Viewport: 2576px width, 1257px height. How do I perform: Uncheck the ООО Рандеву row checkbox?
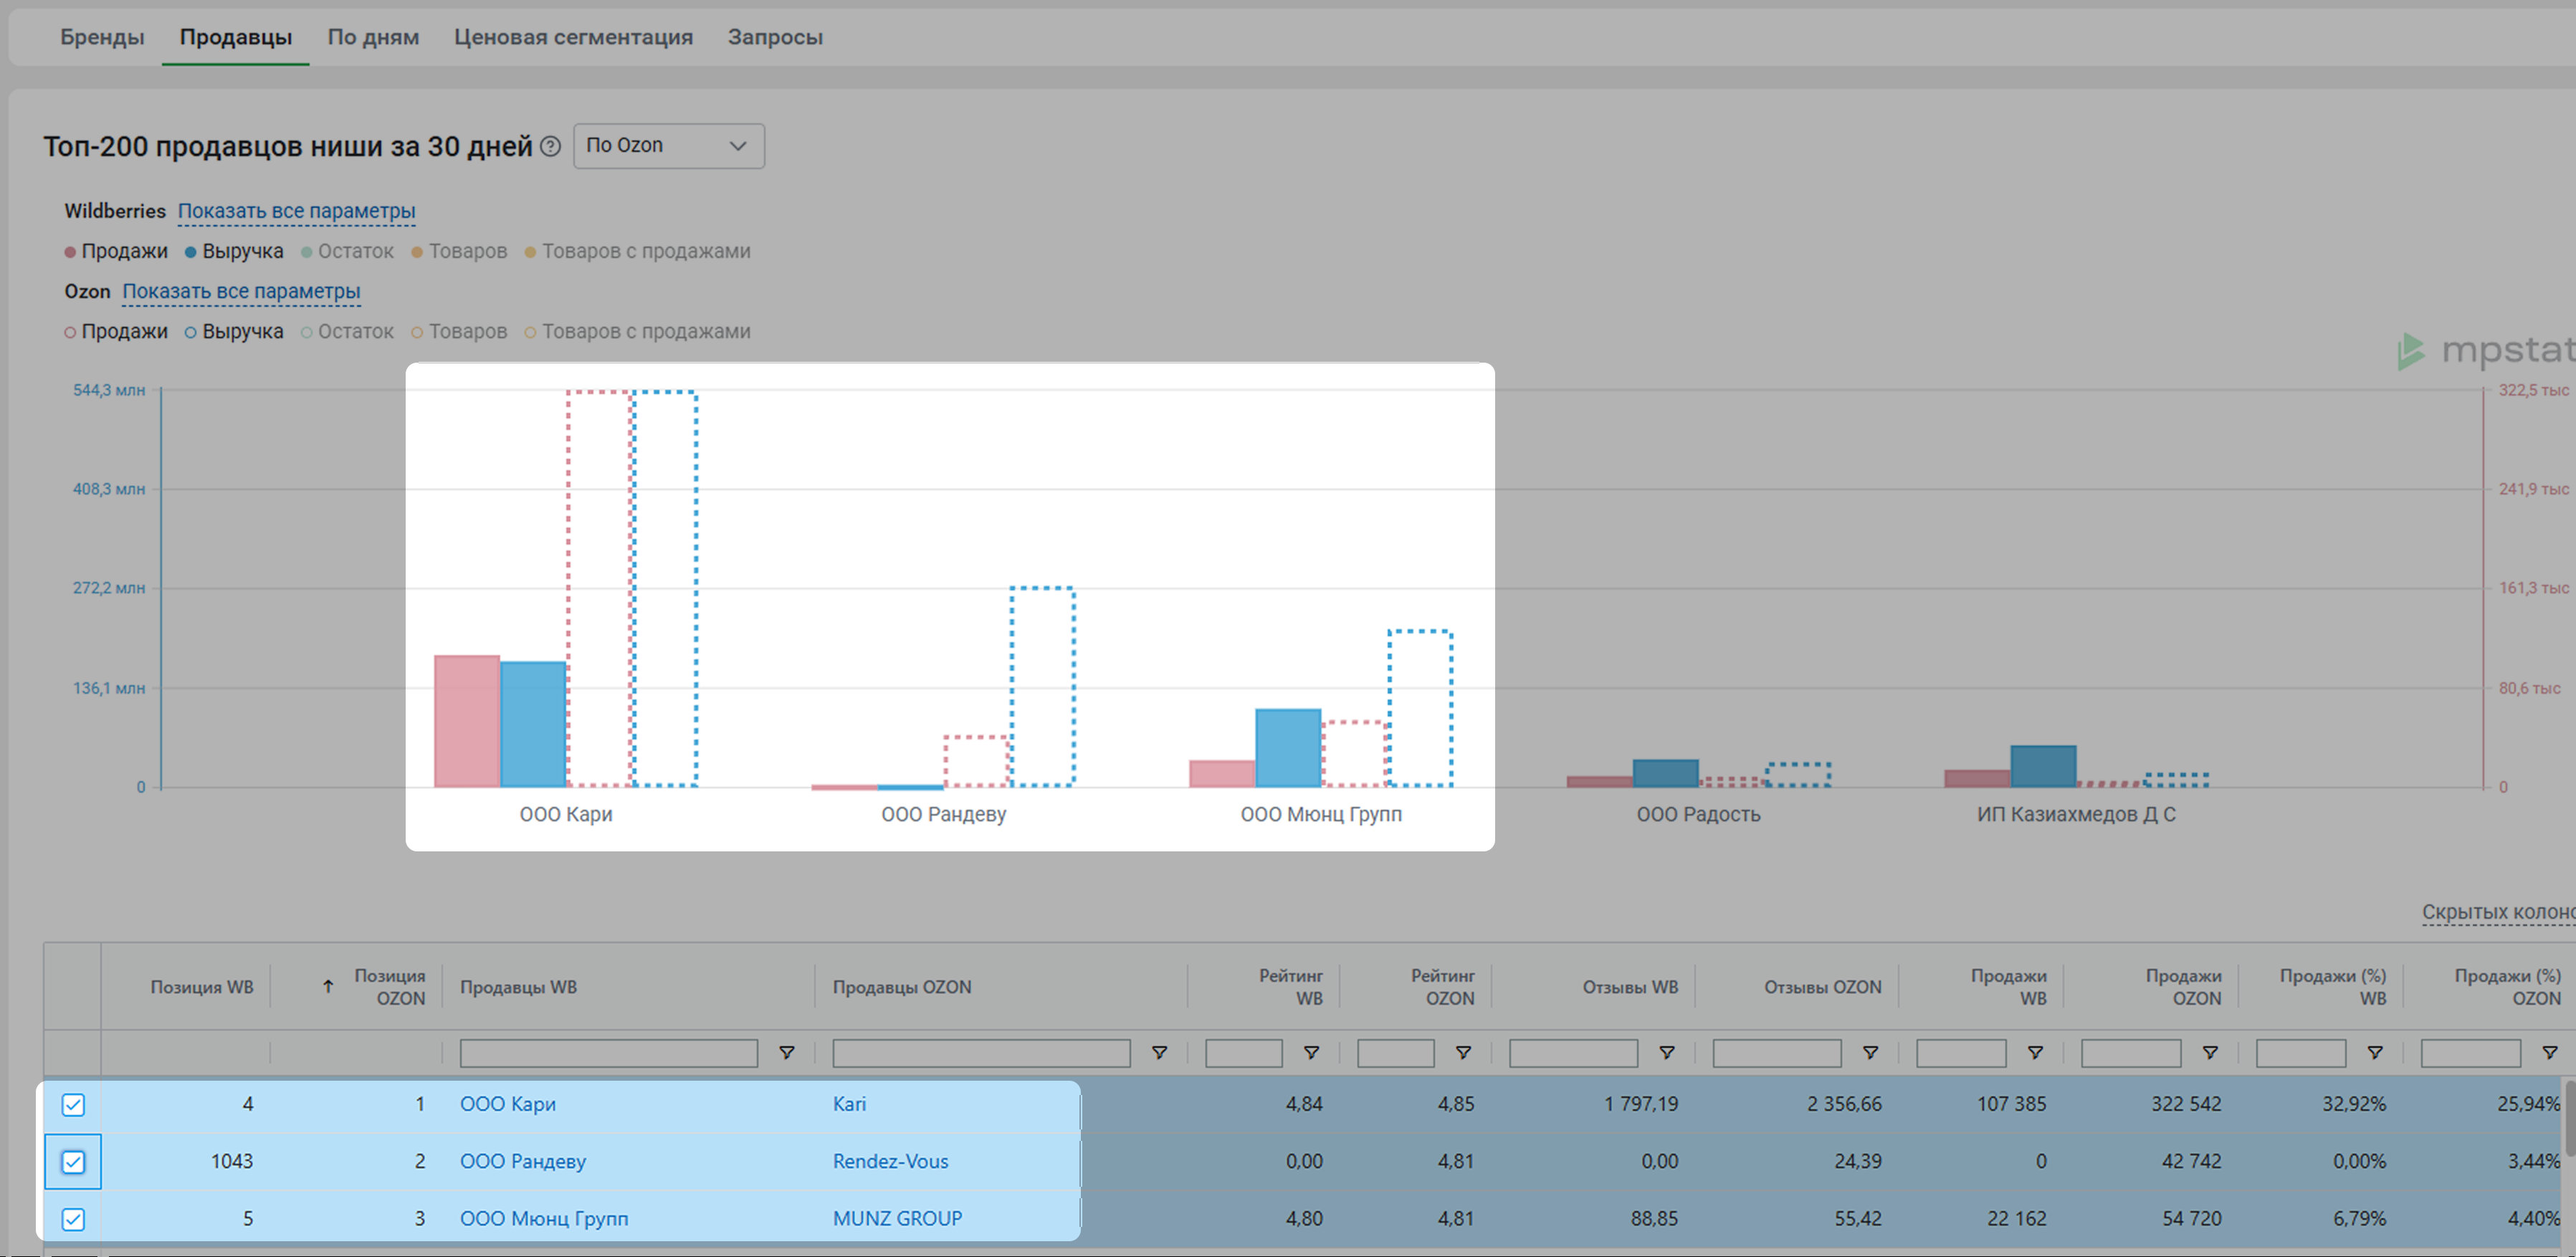[x=73, y=1161]
